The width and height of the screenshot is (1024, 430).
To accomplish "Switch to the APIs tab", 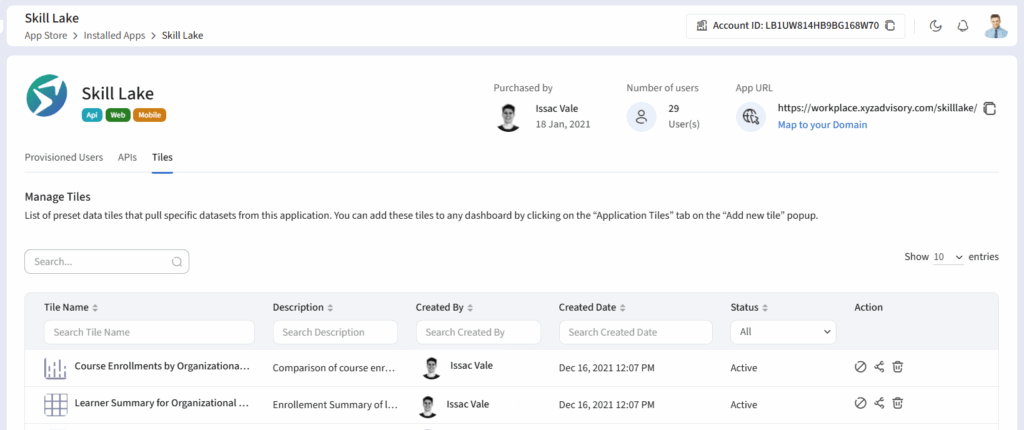I will pos(127,157).
